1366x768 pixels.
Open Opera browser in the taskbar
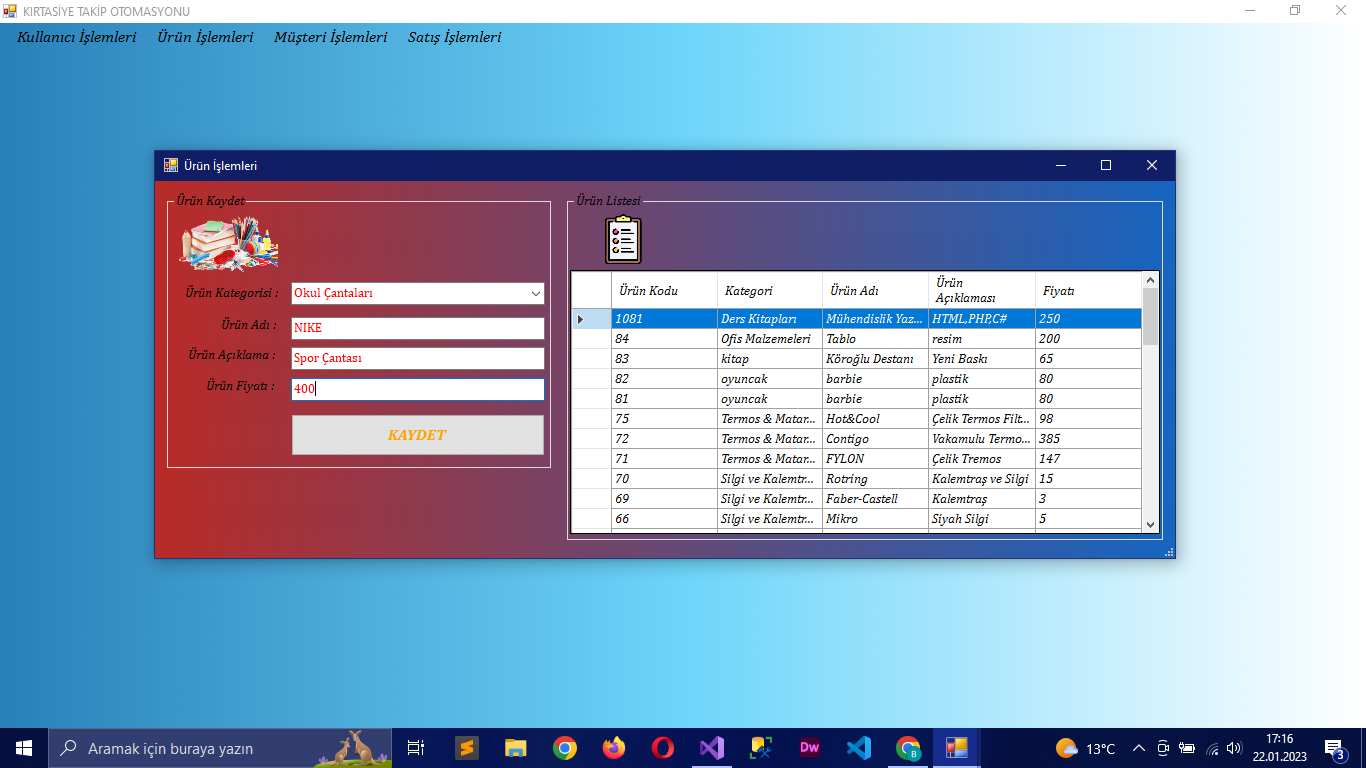pyautogui.click(x=662, y=748)
